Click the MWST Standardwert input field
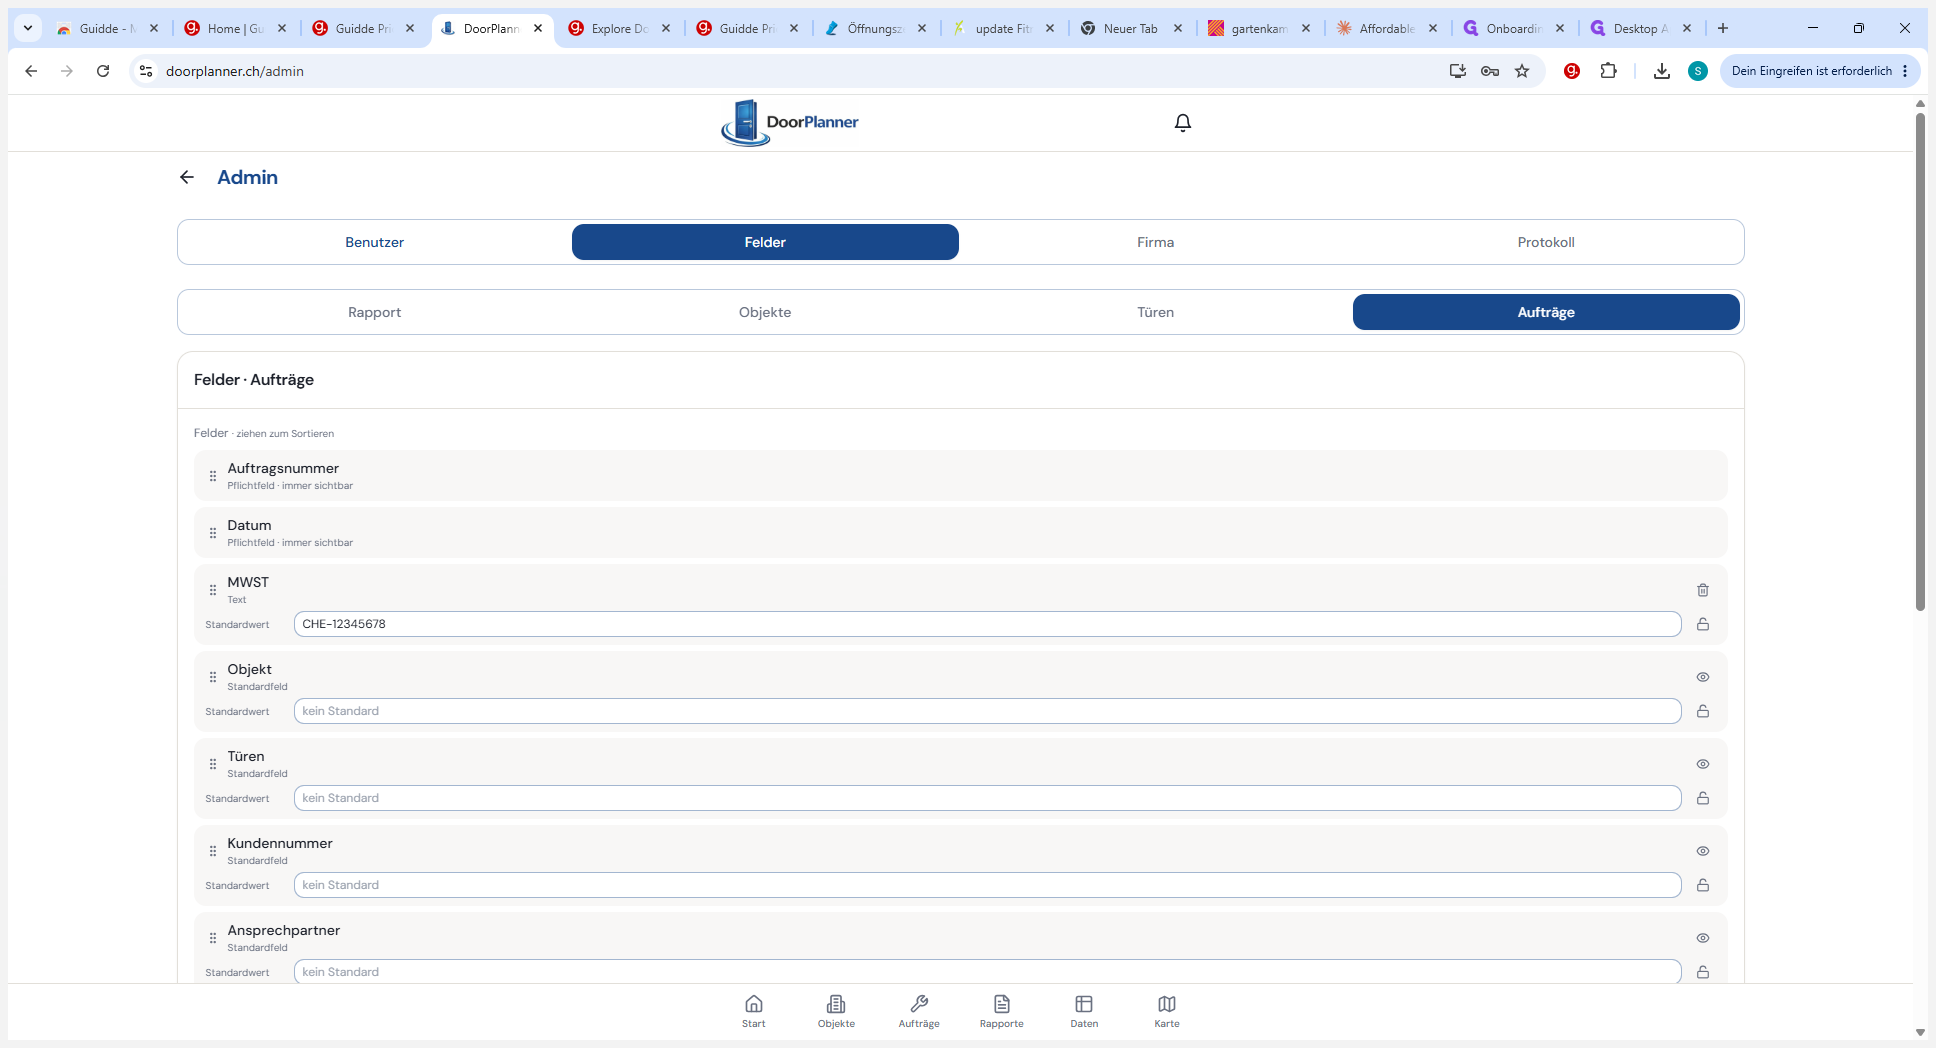Screen dimensions: 1936x1048 click(x=987, y=624)
